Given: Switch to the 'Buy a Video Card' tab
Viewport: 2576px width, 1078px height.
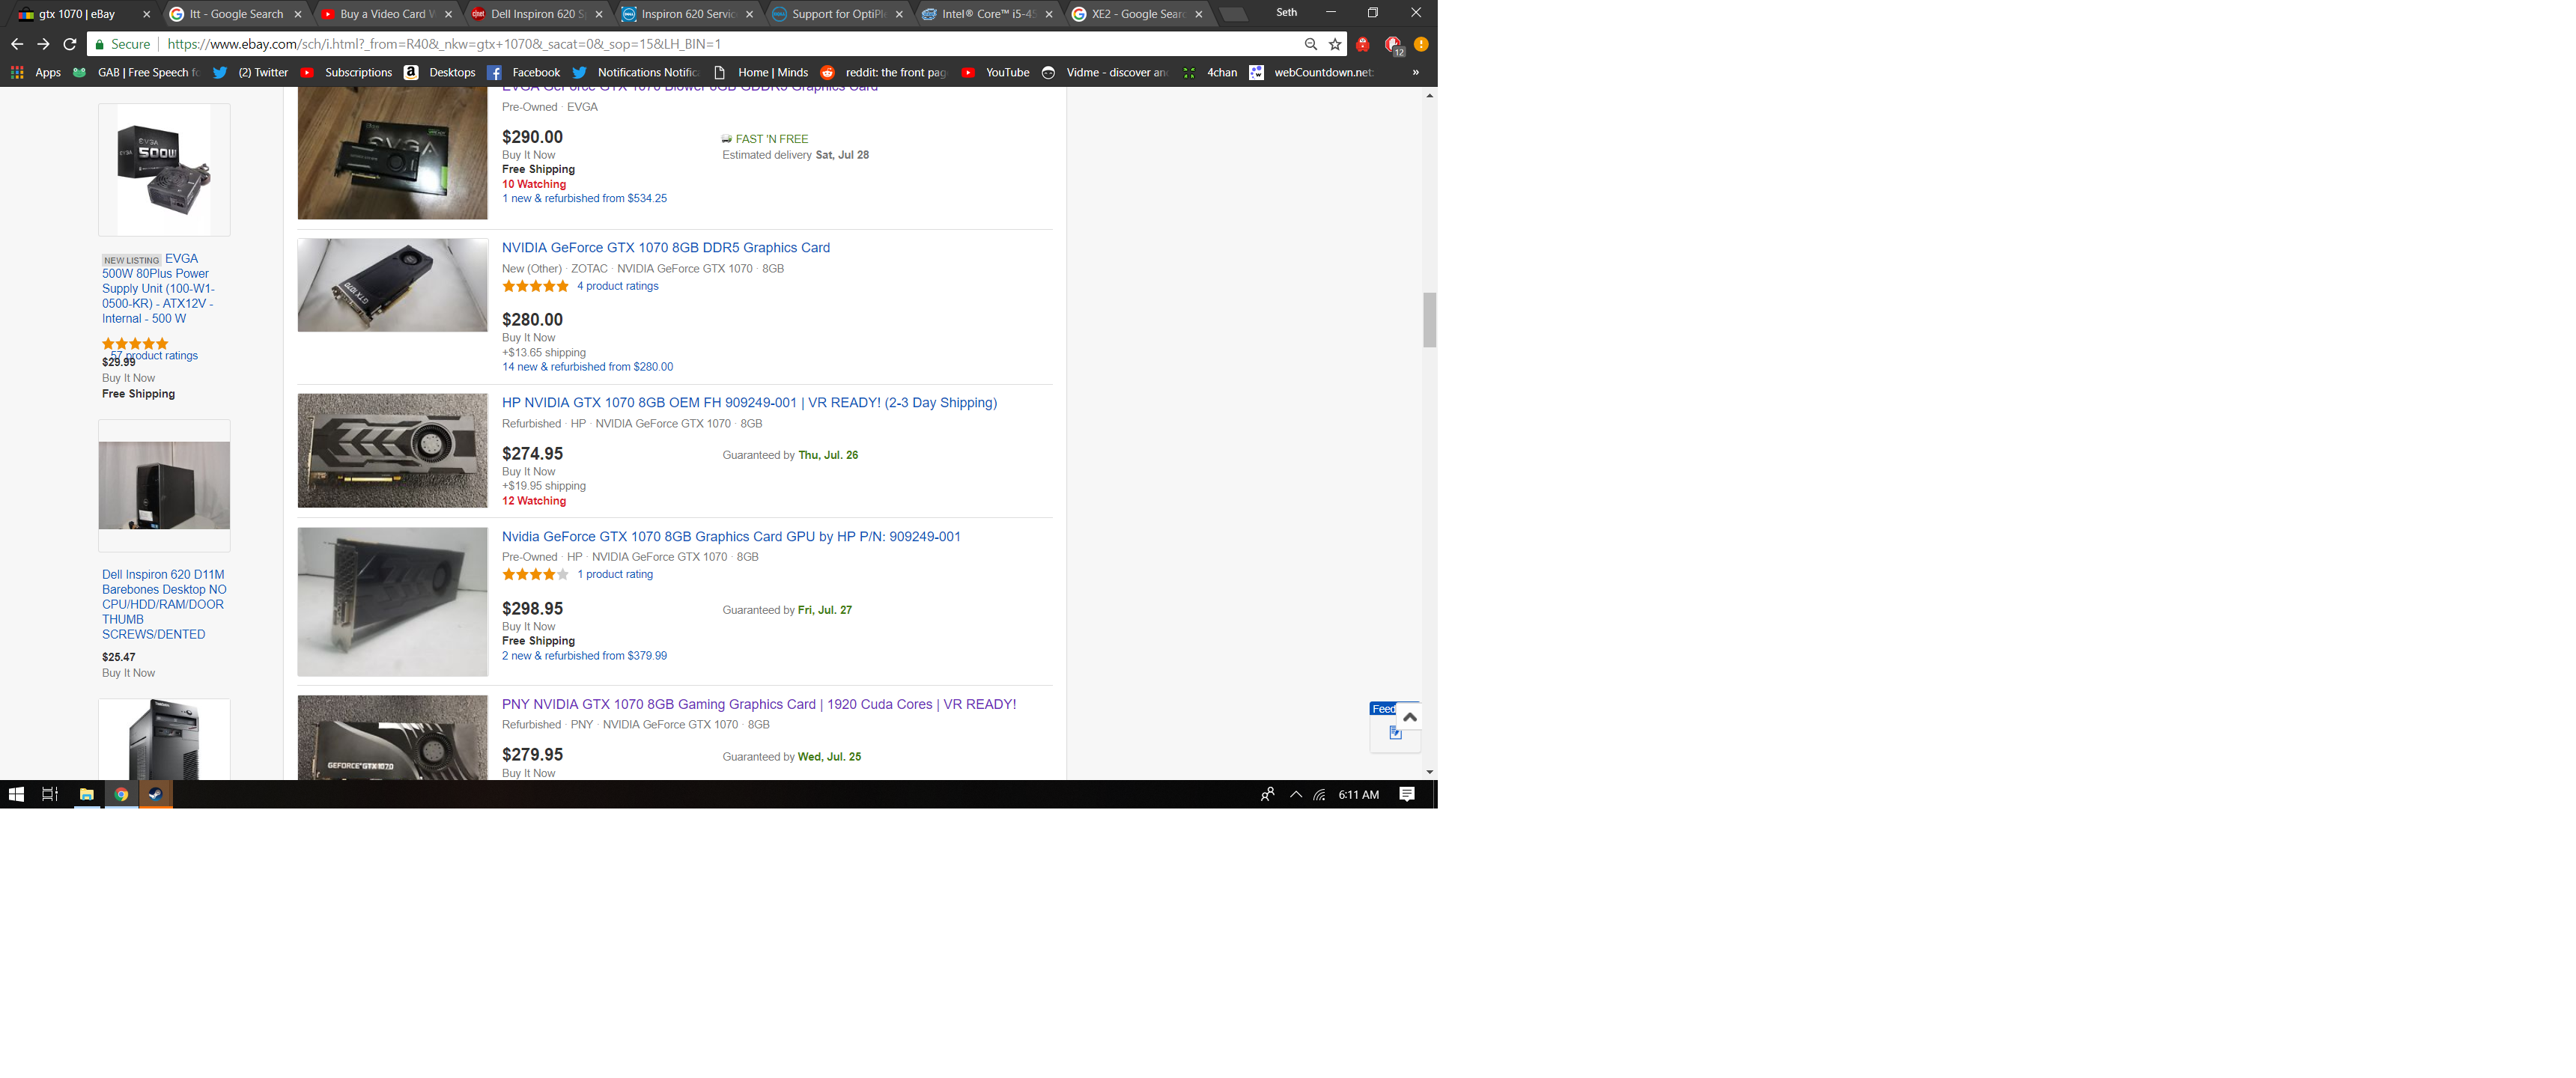Looking at the screenshot, I should tap(386, 14).
